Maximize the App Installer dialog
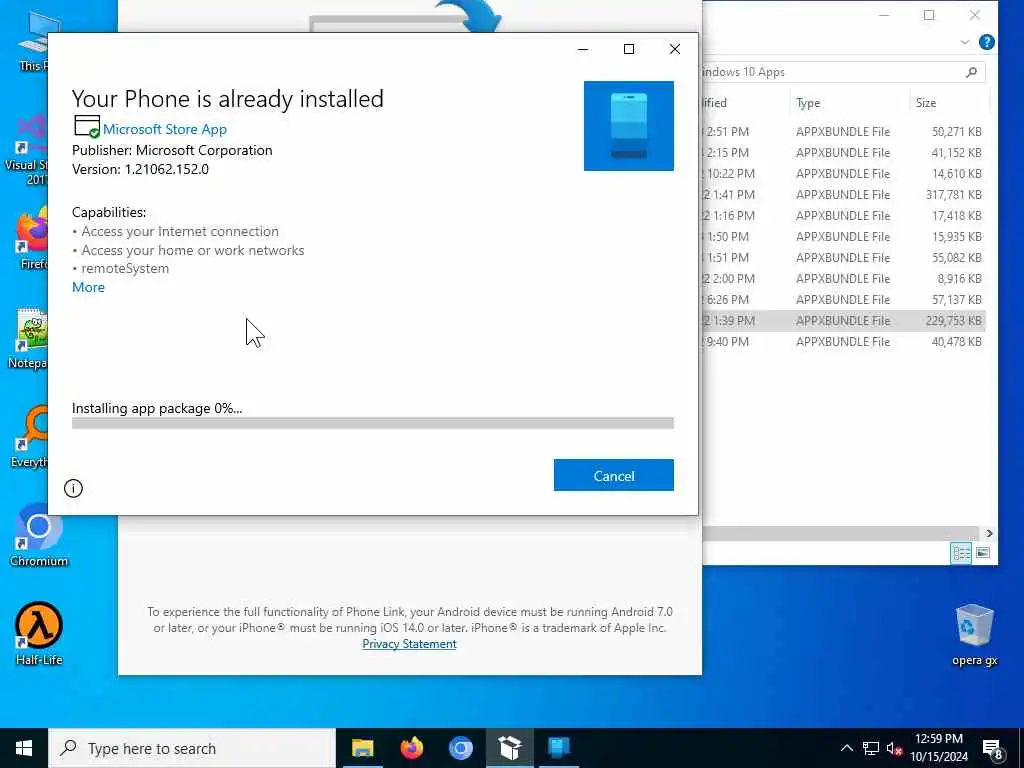 point(629,49)
